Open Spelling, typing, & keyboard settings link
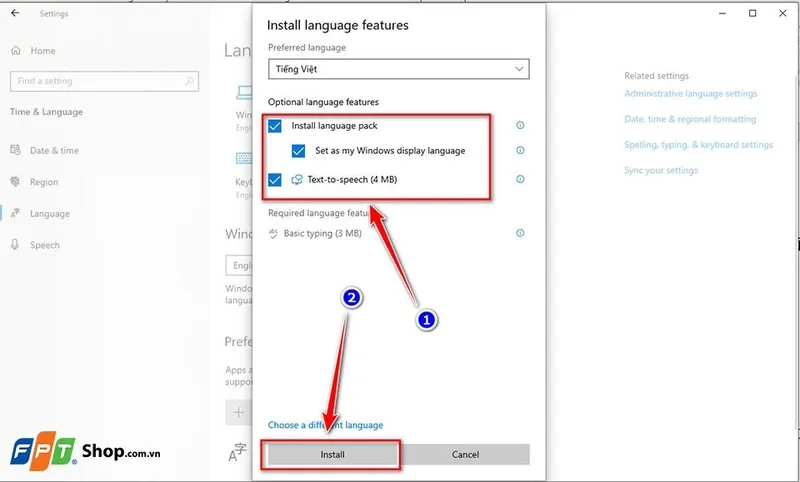The image size is (800, 482). pos(698,145)
